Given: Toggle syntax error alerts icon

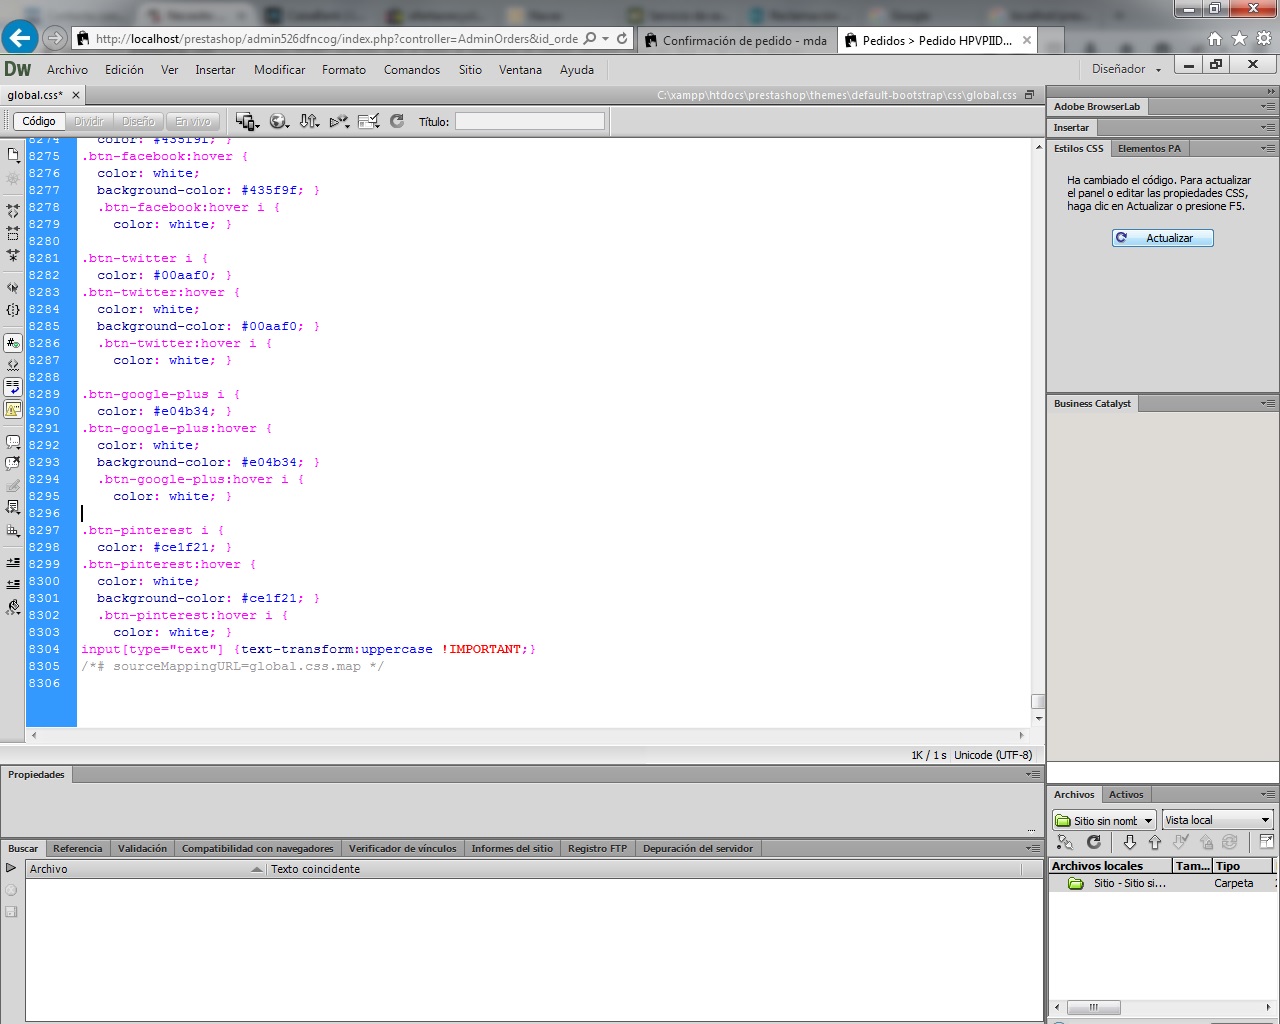Looking at the screenshot, I should tap(13, 409).
